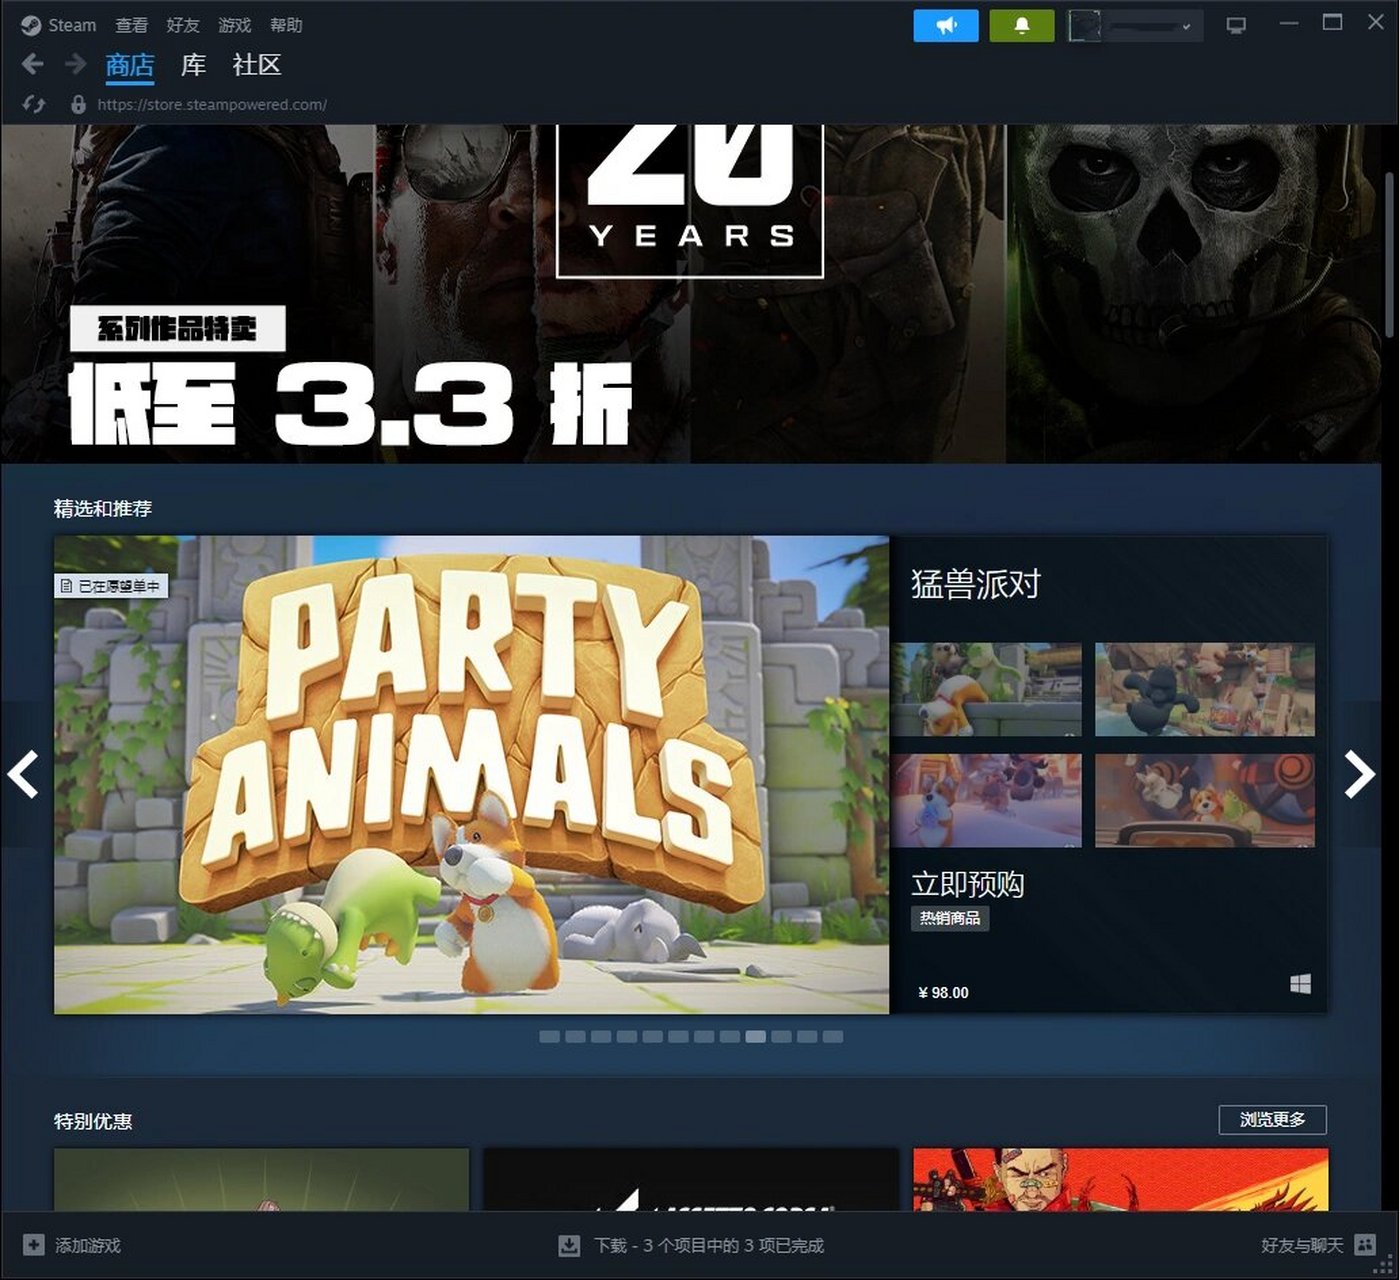The height and width of the screenshot is (1280, 1399).
Task: Click the 热销商品 tag
Action: (950, 918)
